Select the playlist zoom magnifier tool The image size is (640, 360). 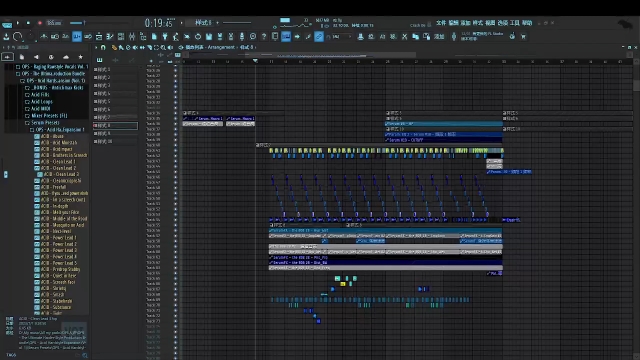click(x=163, y=47)
